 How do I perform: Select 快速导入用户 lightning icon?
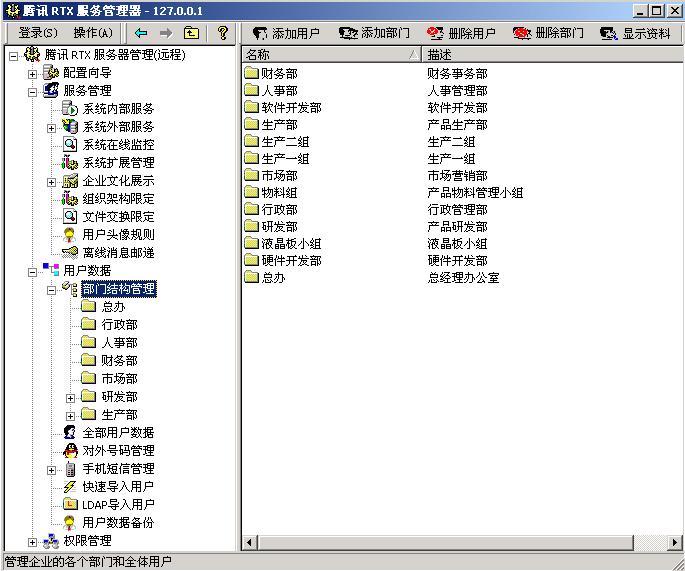click(70, 486)
